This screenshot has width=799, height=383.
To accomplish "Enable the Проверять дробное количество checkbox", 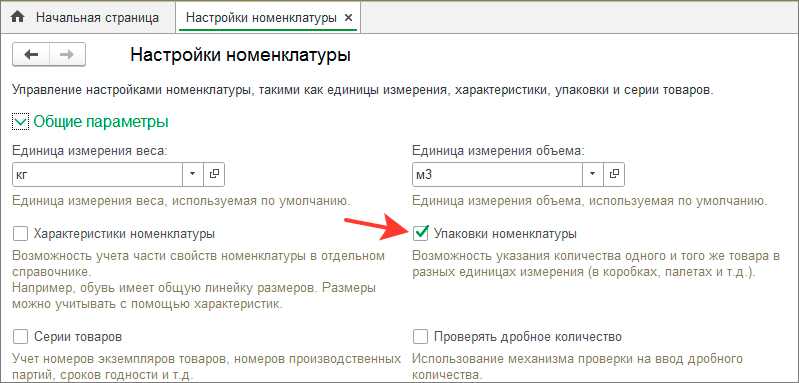I will [x=421, y=337].
